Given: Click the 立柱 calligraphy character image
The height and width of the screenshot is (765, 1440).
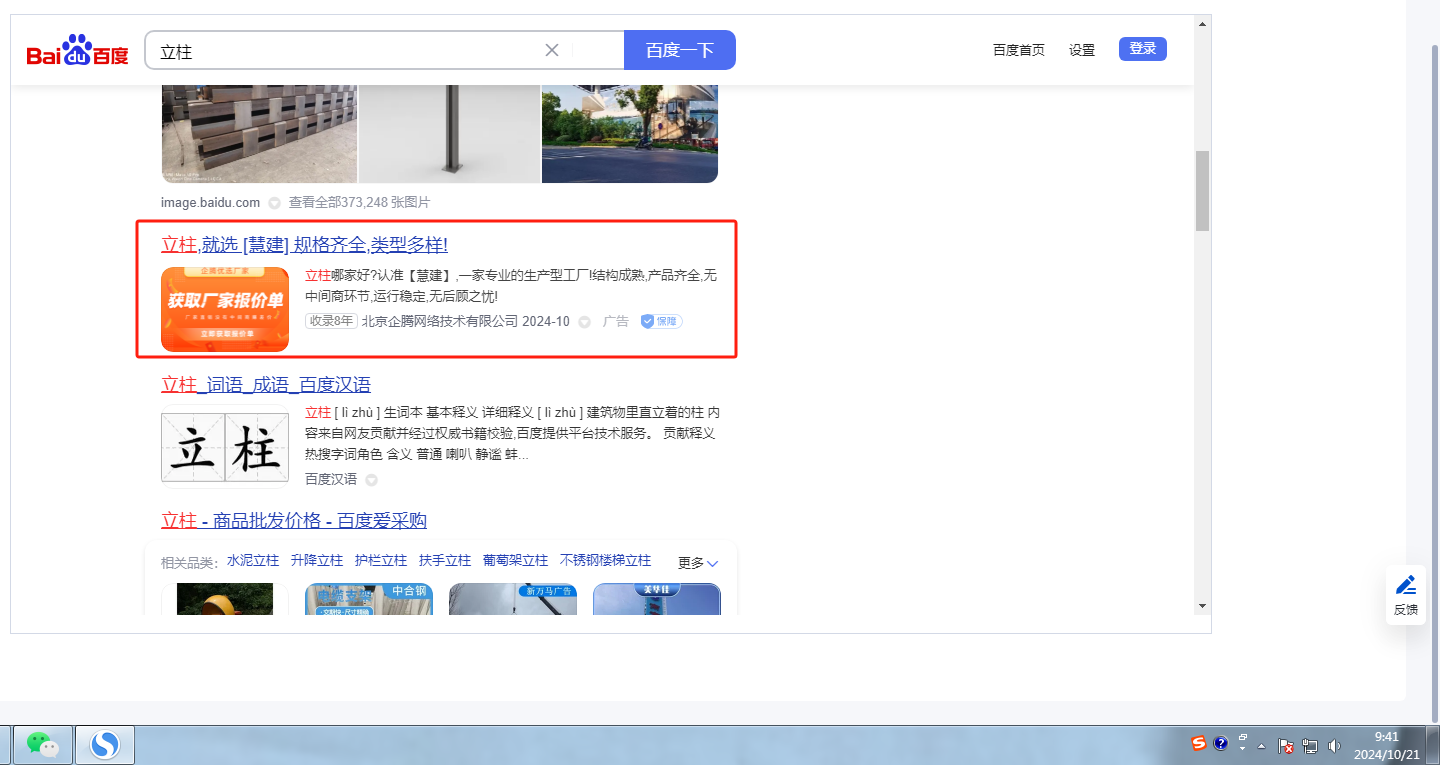Looking at the screenshot, I should (x=225, y=448).
